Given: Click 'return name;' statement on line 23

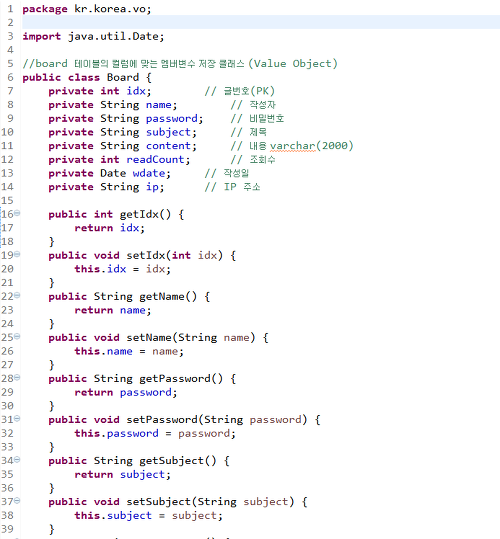Looking at the screenshot, I should tap(113, 310).
